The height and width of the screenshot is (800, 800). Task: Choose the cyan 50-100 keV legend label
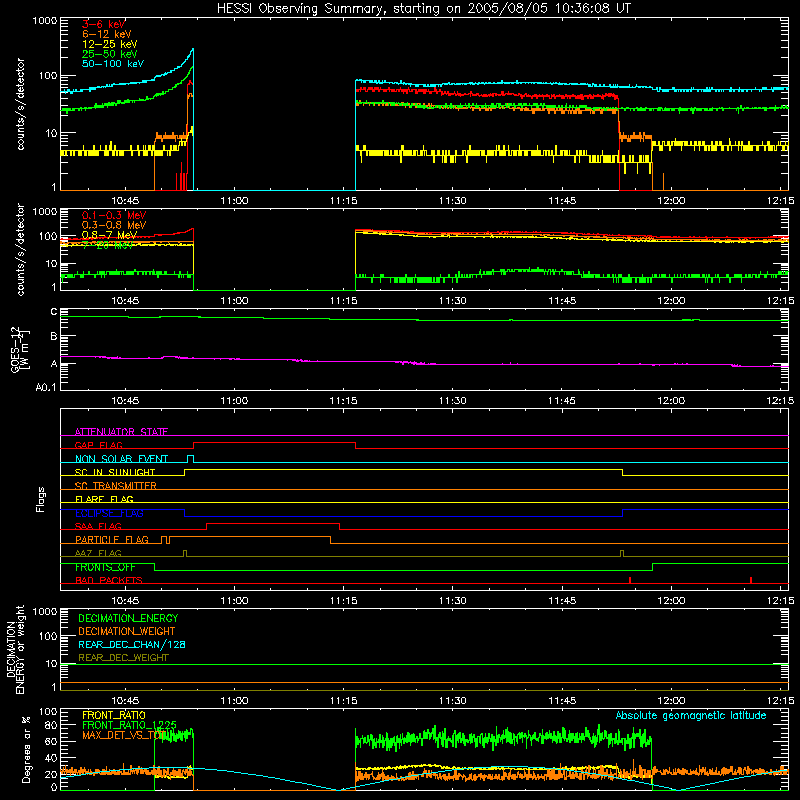tap(113, 63)
